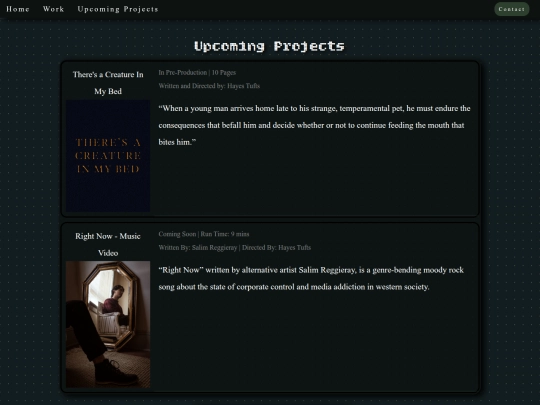The height and width of the screenshot is (405, 540).
Task: Go to the Home nav link
Action: [x=18, y=9]
